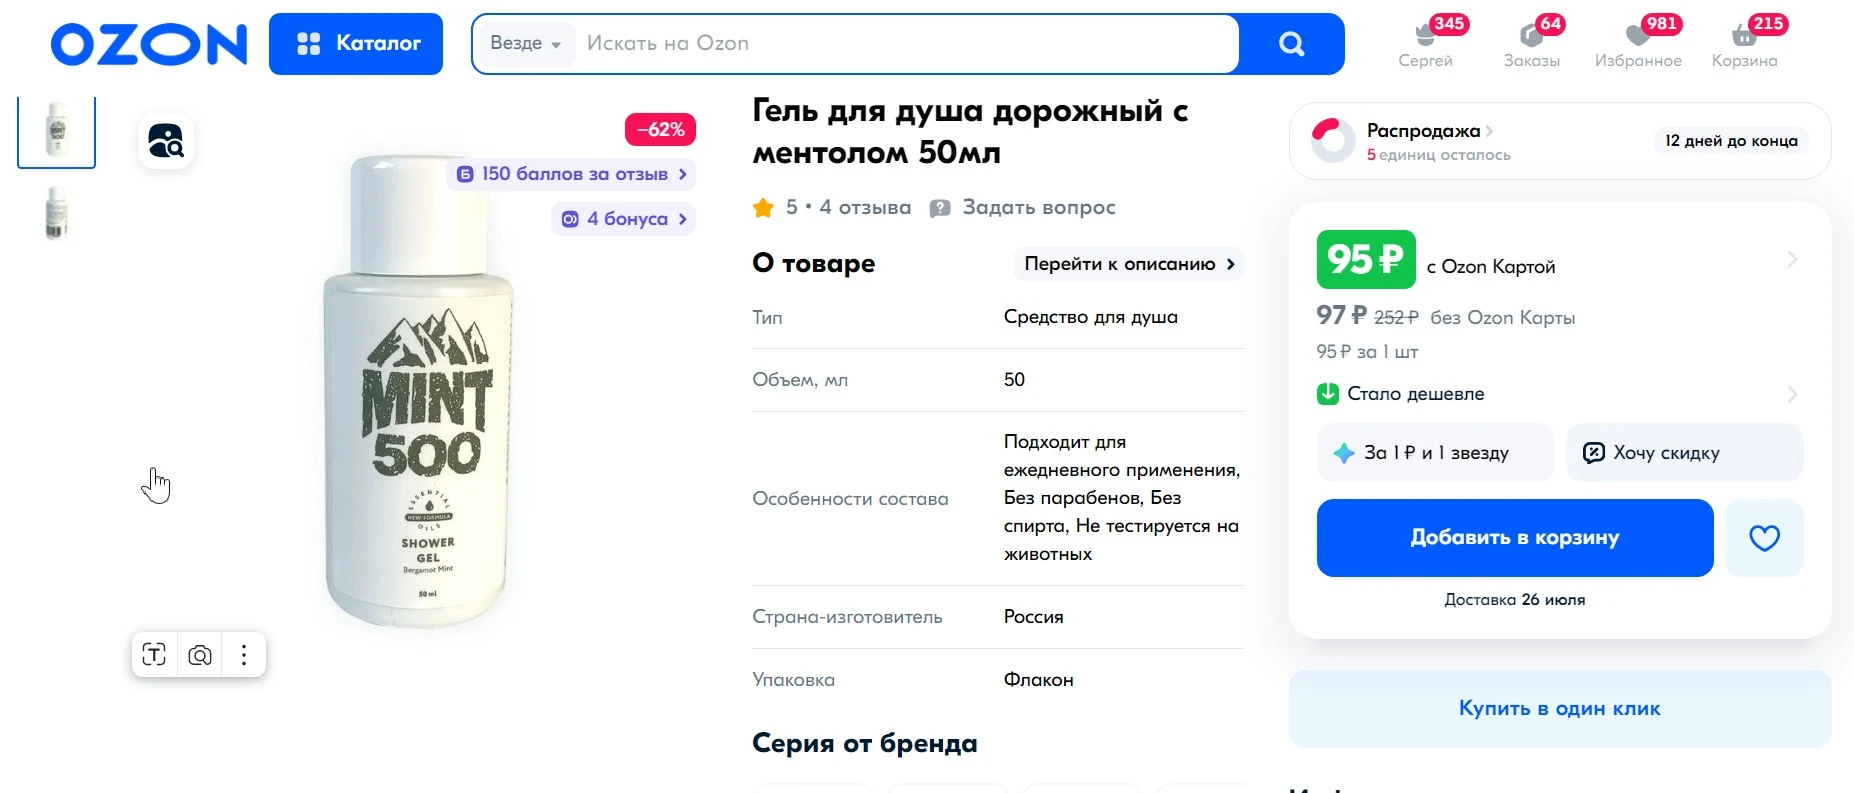Click the crossed-out 252 ₽ old price
This screenshot has height=793, width=1854.
1396,318
